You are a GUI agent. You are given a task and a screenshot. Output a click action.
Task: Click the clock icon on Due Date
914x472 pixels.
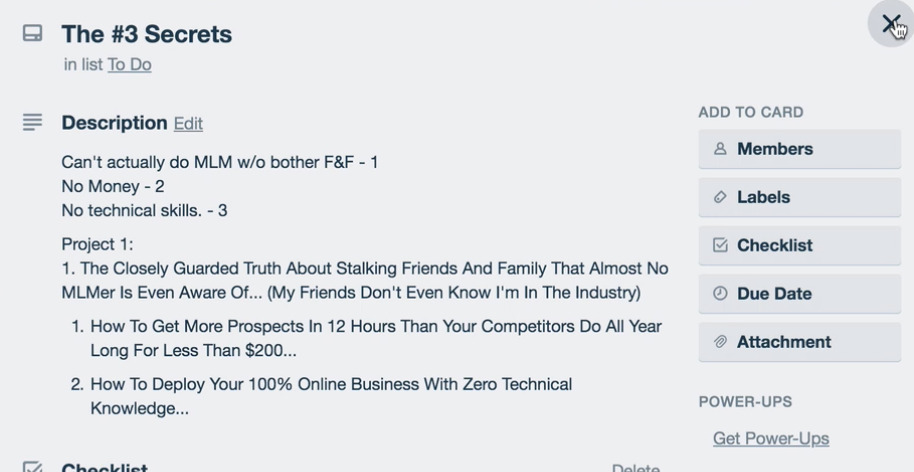coord(720,293)
